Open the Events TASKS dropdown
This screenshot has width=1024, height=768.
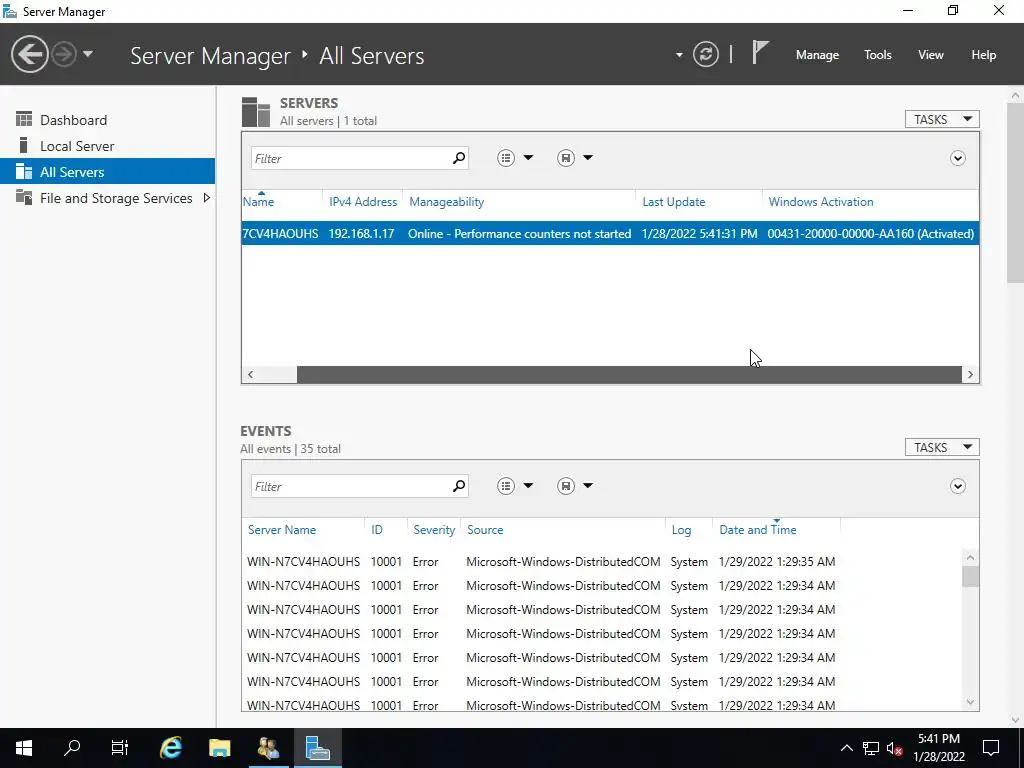(942, 447)
